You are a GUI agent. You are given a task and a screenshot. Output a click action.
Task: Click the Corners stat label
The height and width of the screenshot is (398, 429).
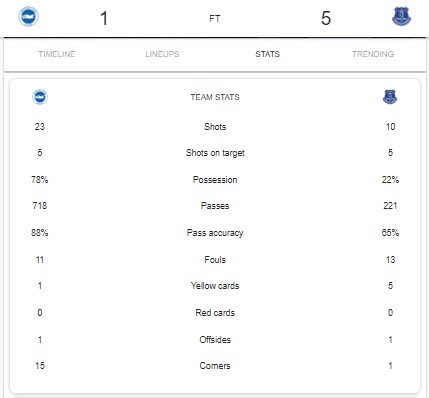coord(215,366)
